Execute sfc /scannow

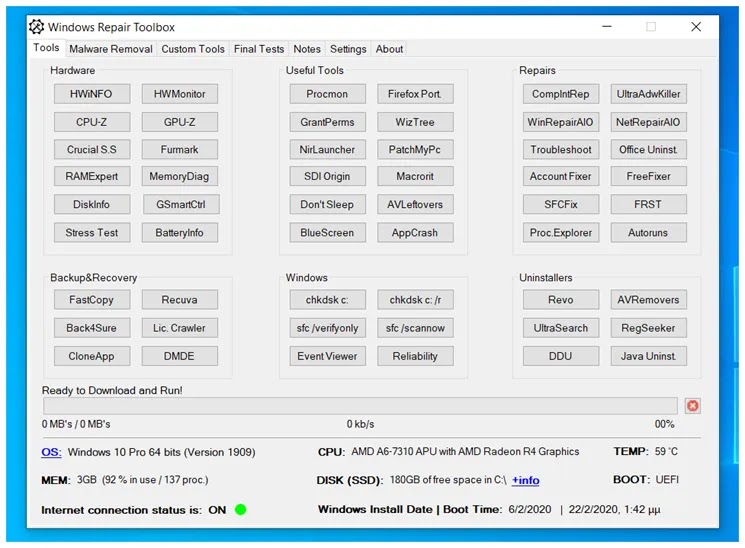click(415, 328)
